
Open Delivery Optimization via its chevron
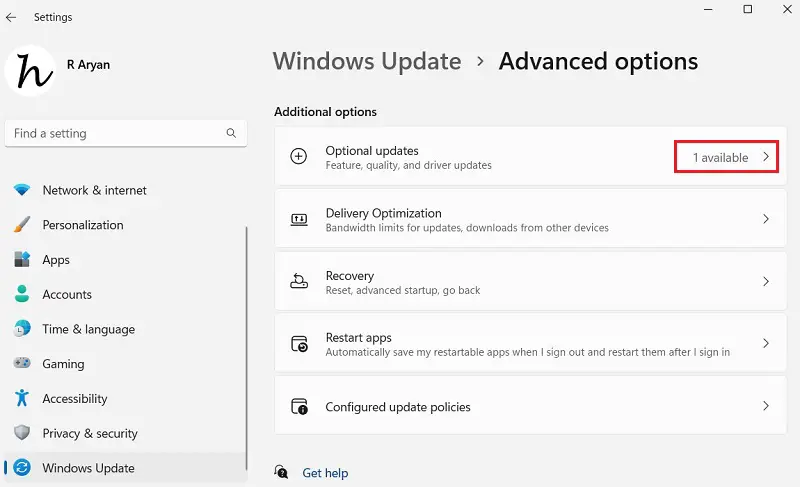click(x=766, y=219)
